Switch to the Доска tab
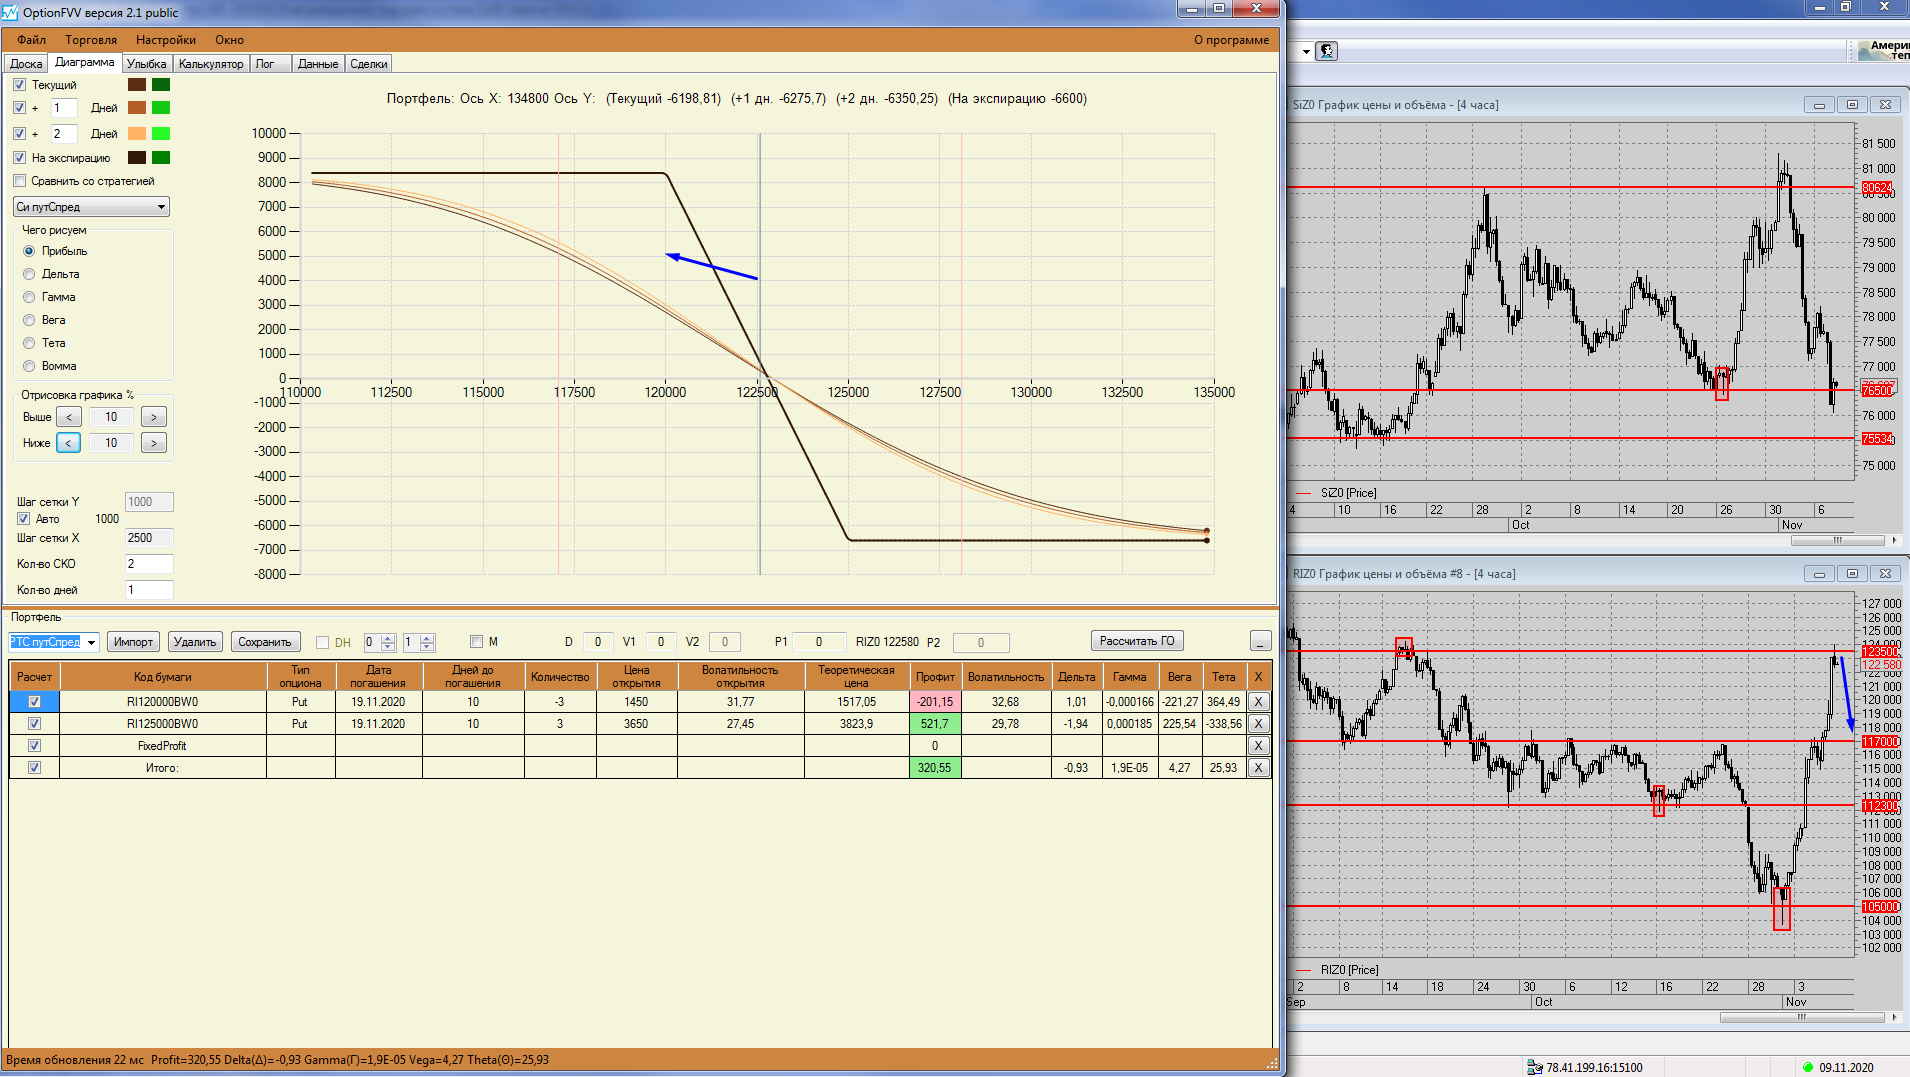Screen dimensions: 1910x1077 click(x=26, y=64)
